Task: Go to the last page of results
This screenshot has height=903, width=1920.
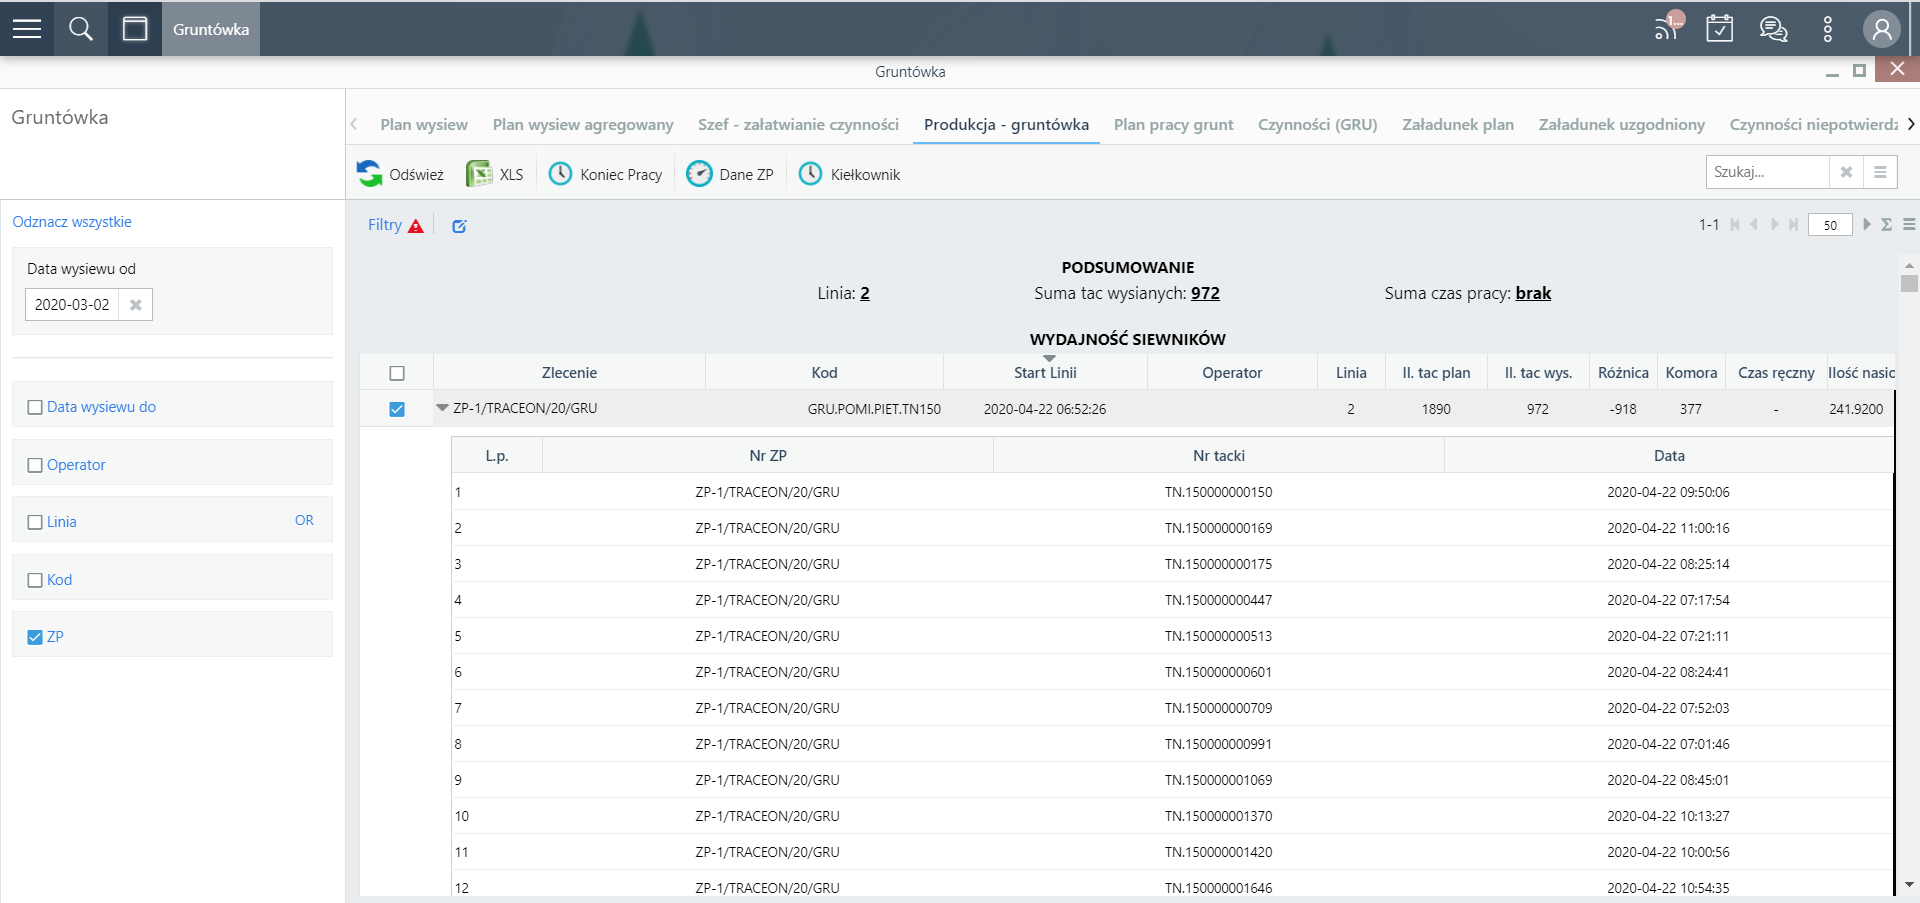Action: pyautogui.click(x=1794, y=225)
